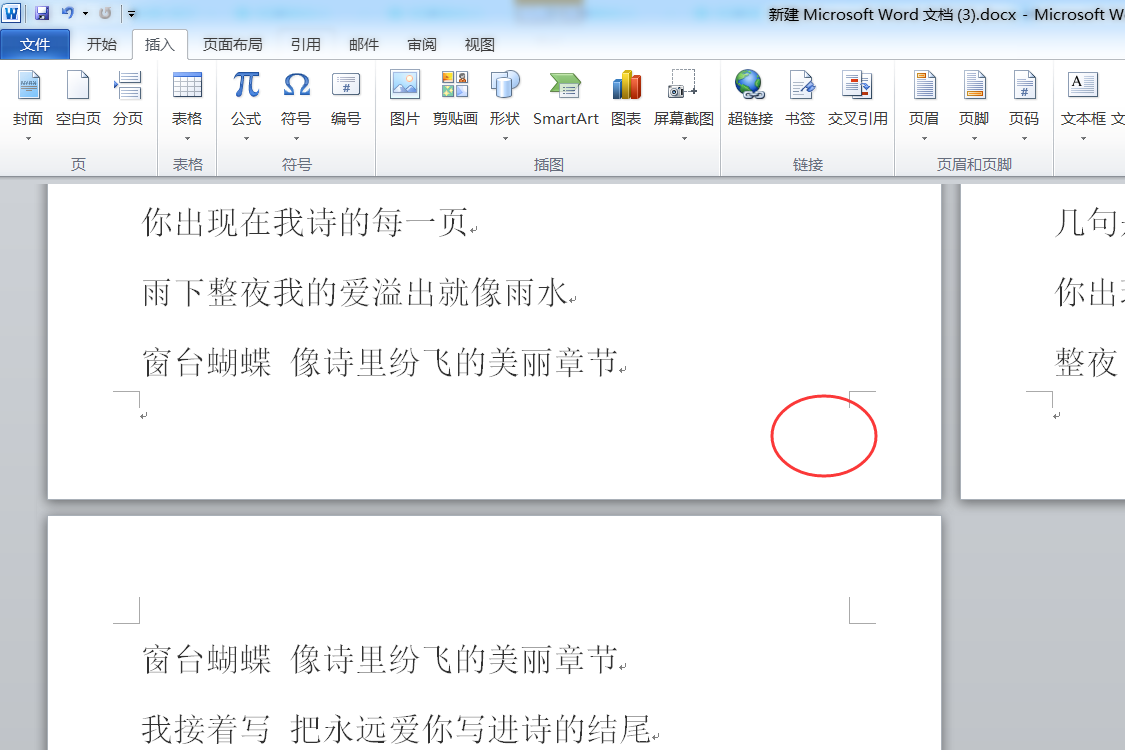Click the Page Number (页码) icon

click(1025, 85)
